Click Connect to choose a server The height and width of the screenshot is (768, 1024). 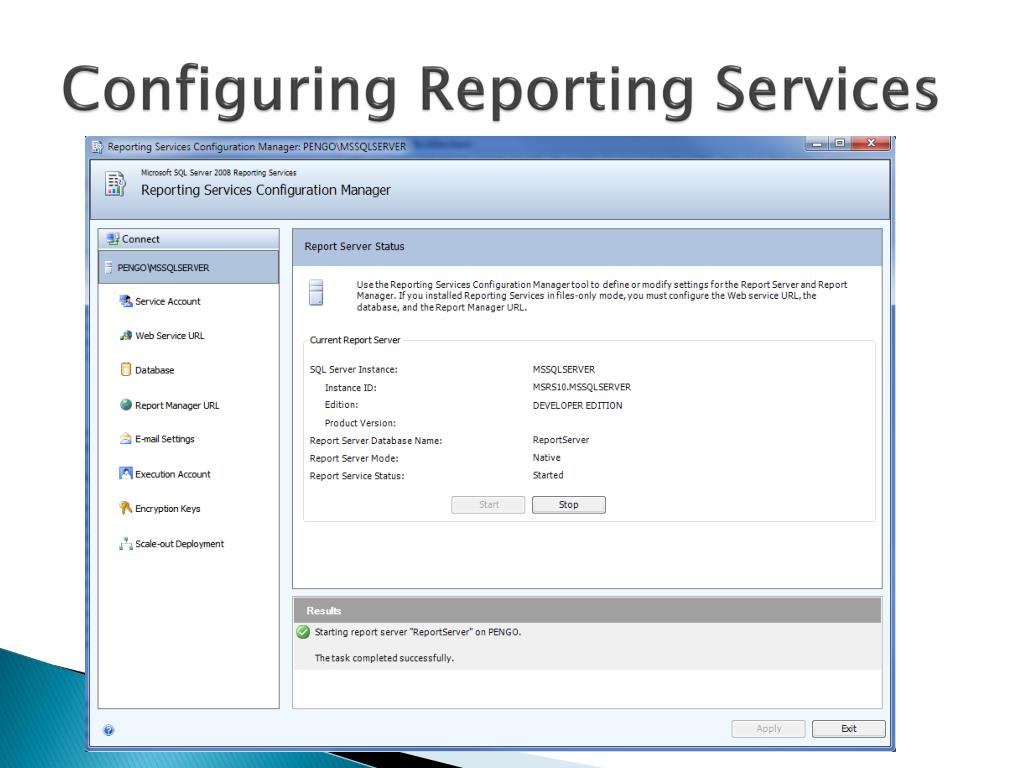[x=189, y=239]
